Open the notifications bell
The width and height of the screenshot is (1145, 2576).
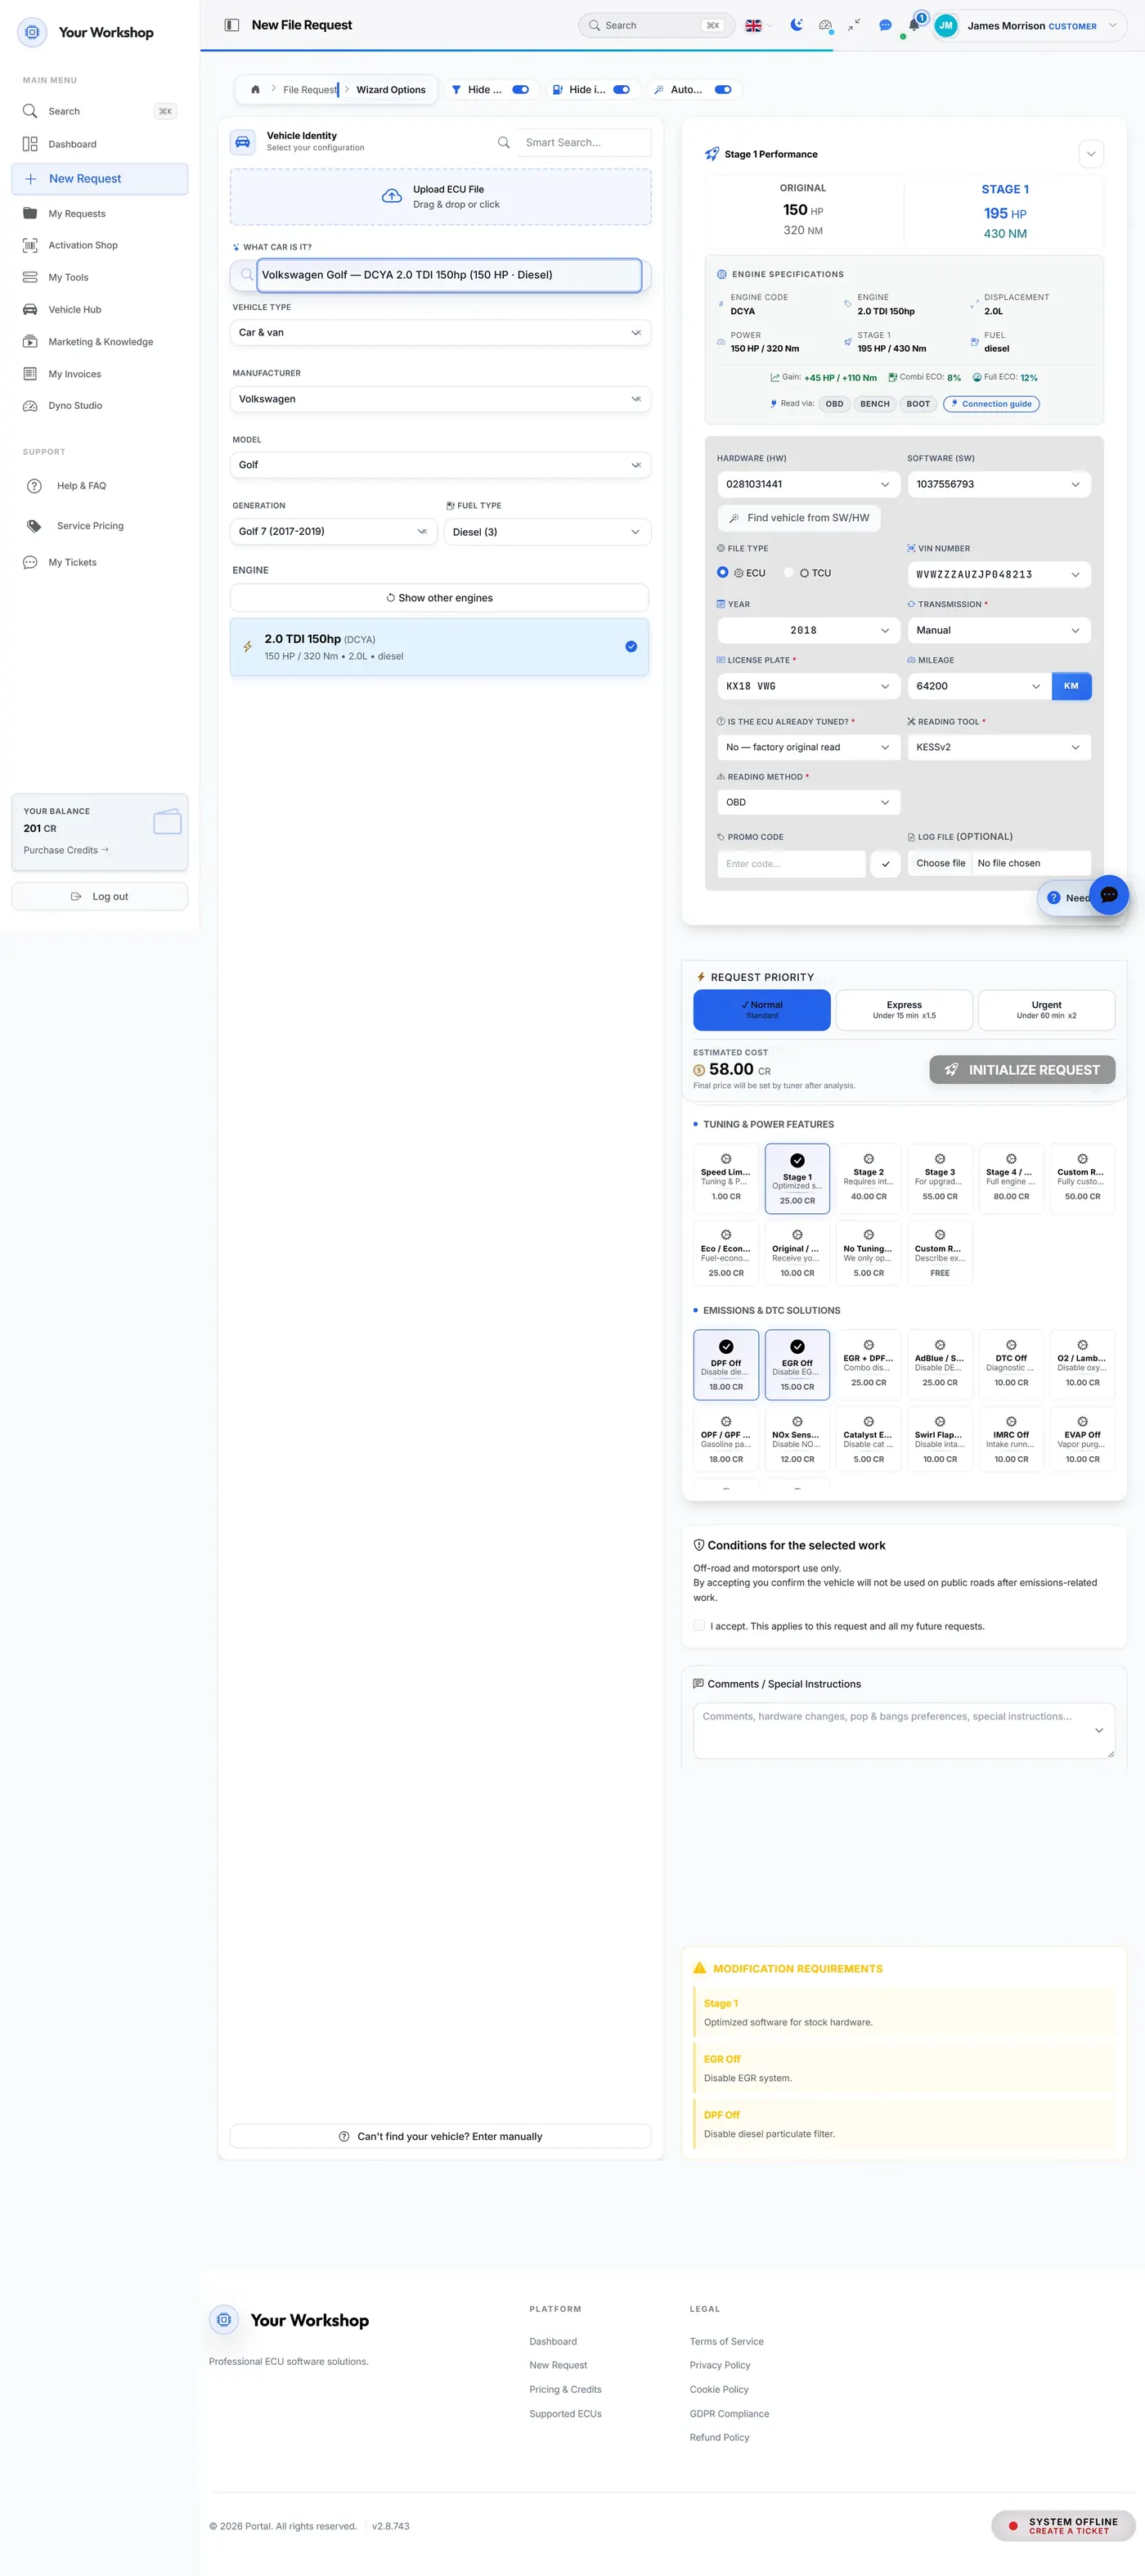point(914,25)
